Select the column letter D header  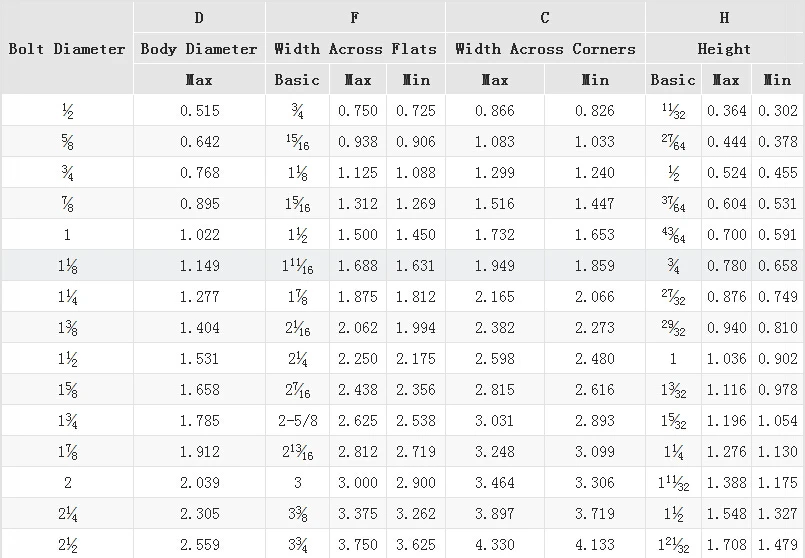[199, 17]
